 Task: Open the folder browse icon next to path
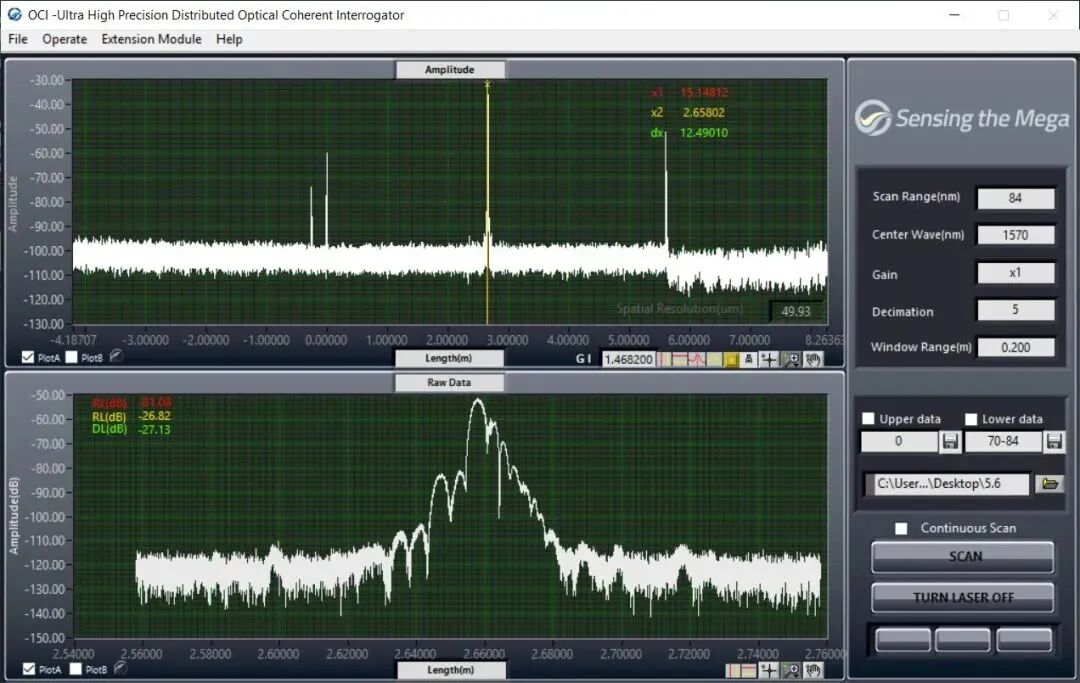pyautogui.click(x=1050, y=484)
